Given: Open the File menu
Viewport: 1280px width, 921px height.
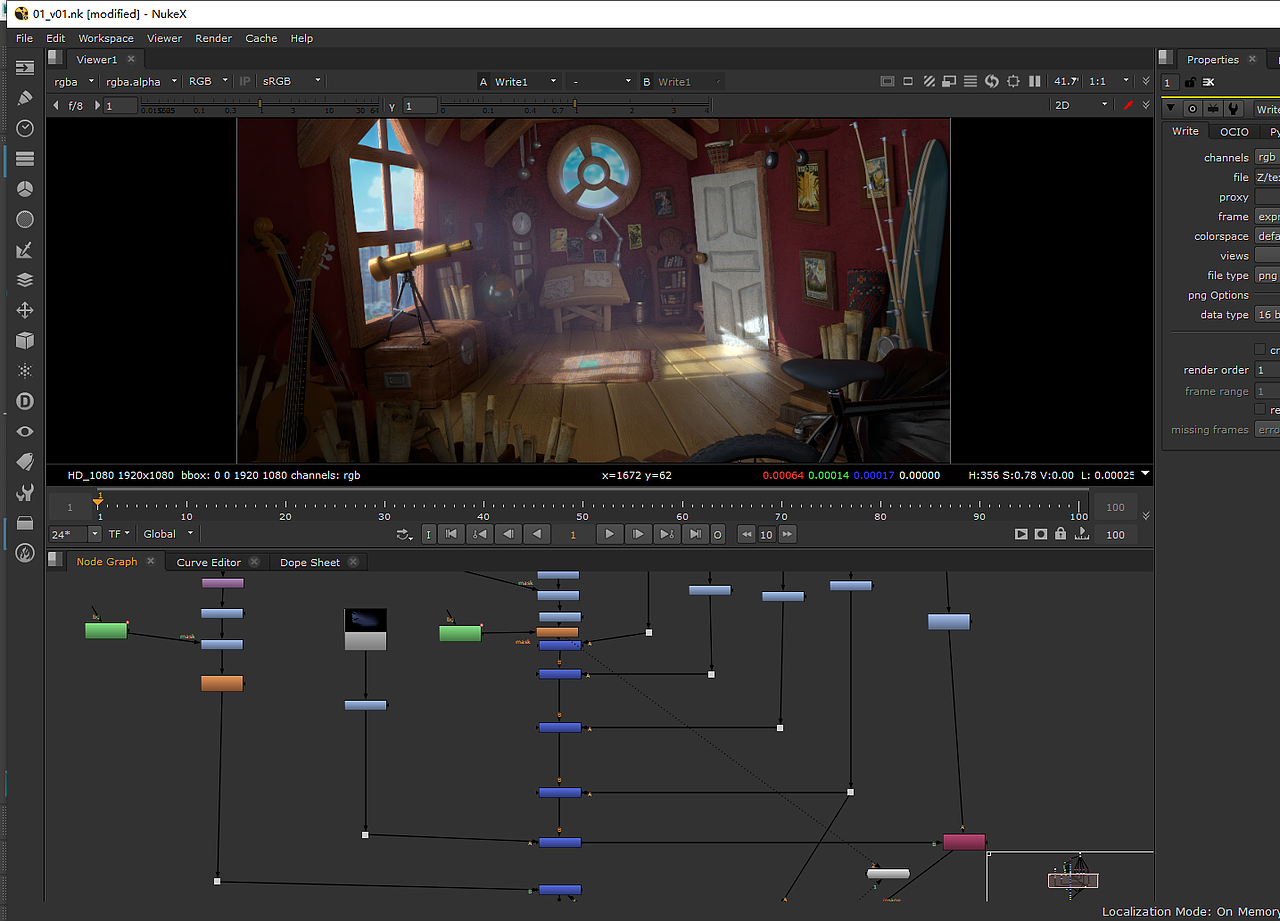Looking at the screenshot, I should coord(25,38).
